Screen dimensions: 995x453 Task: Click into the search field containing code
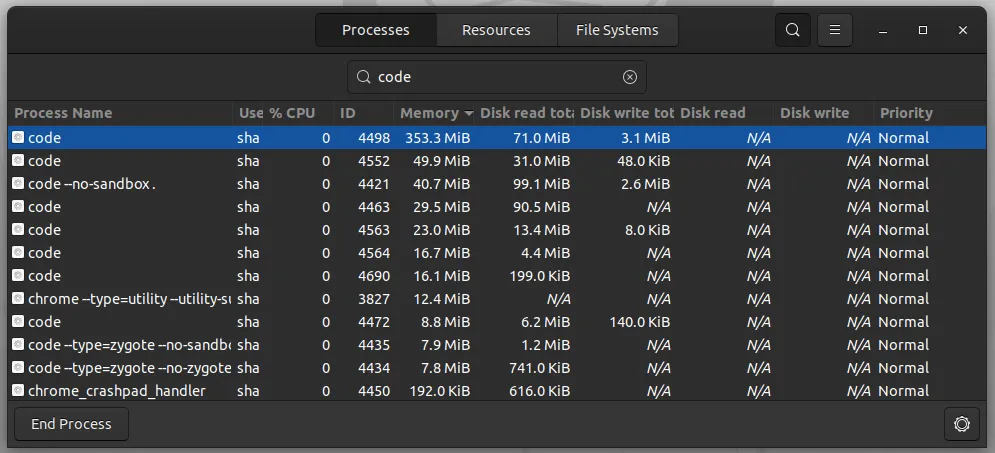497,77
